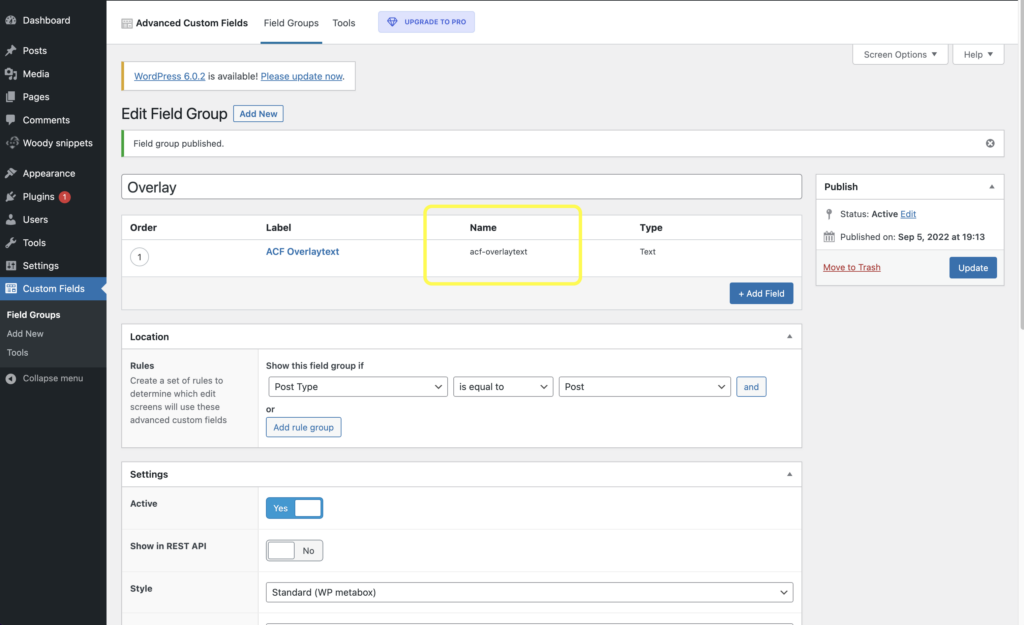Click the Plugins plug icon

tap(10, 197)
